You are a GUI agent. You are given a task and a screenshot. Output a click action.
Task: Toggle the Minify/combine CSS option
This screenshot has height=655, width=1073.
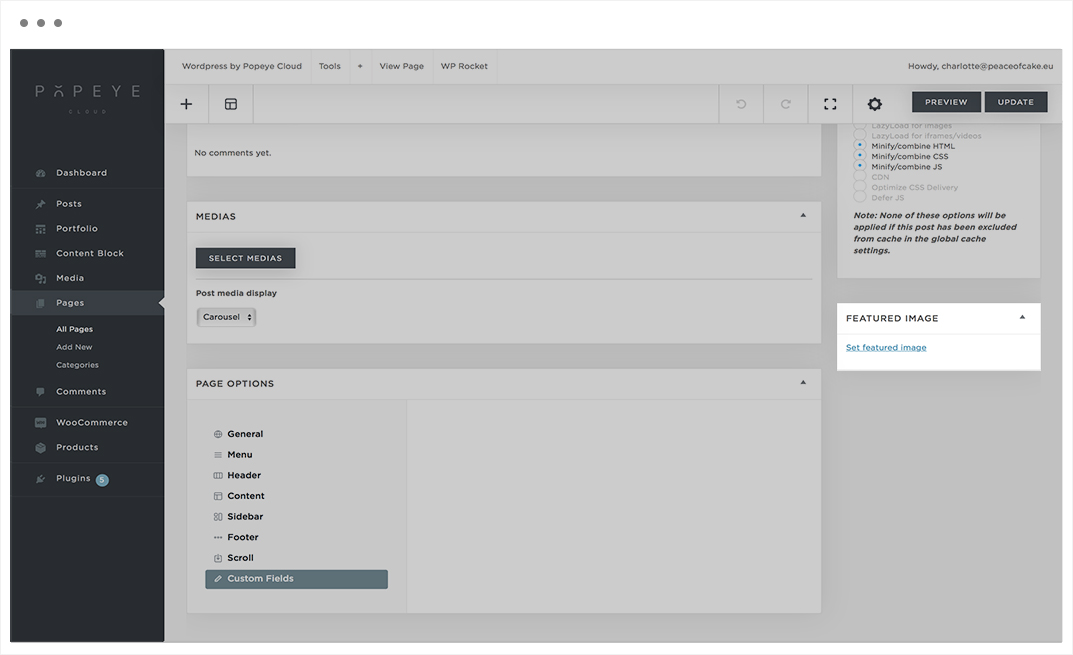[859, 155]
